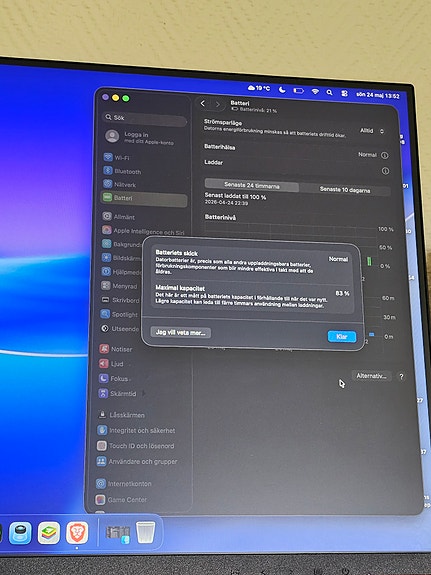Click the Sök search field
Screen dimensions: 431x575
pos(145,118)
